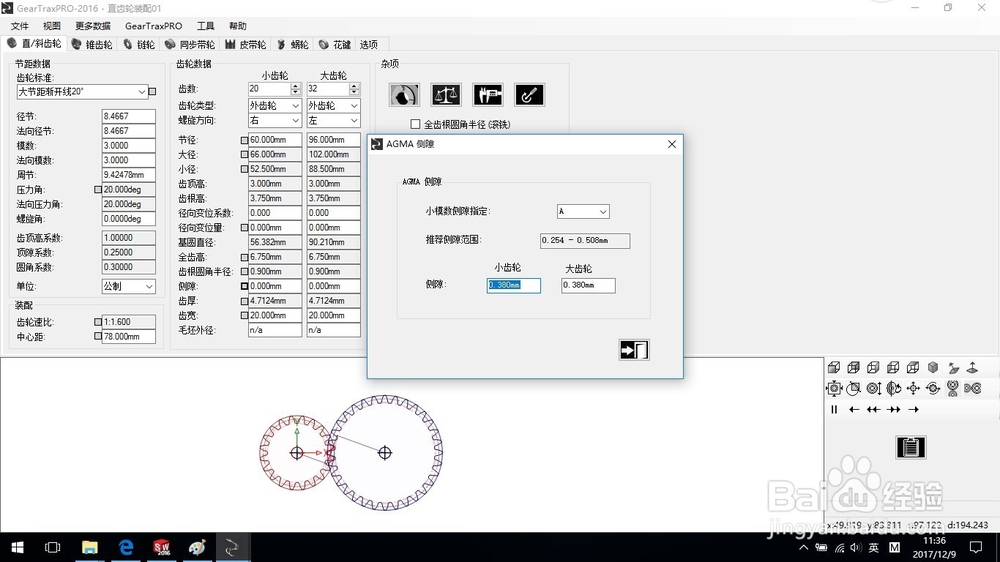Click the zoom-to-fit view icon
Image resolution: width=1000 pixels, height=562 pixels.
(834, 388)
